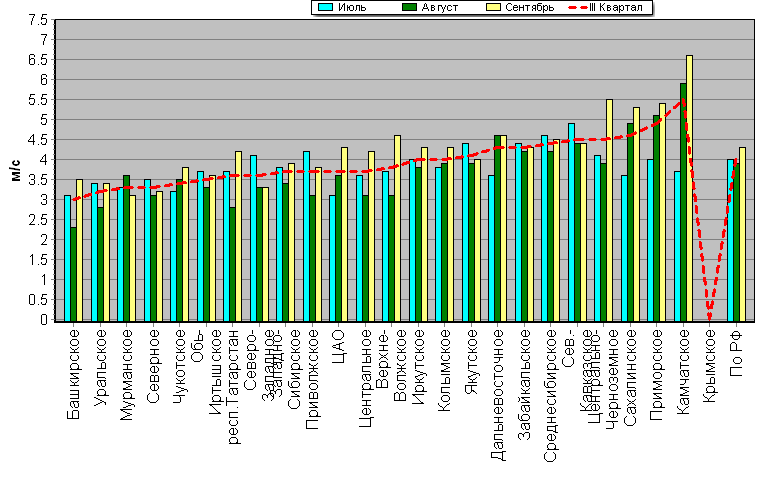777x479 pixels.
Task: Click the Иртышское category label
Action: 216,372
